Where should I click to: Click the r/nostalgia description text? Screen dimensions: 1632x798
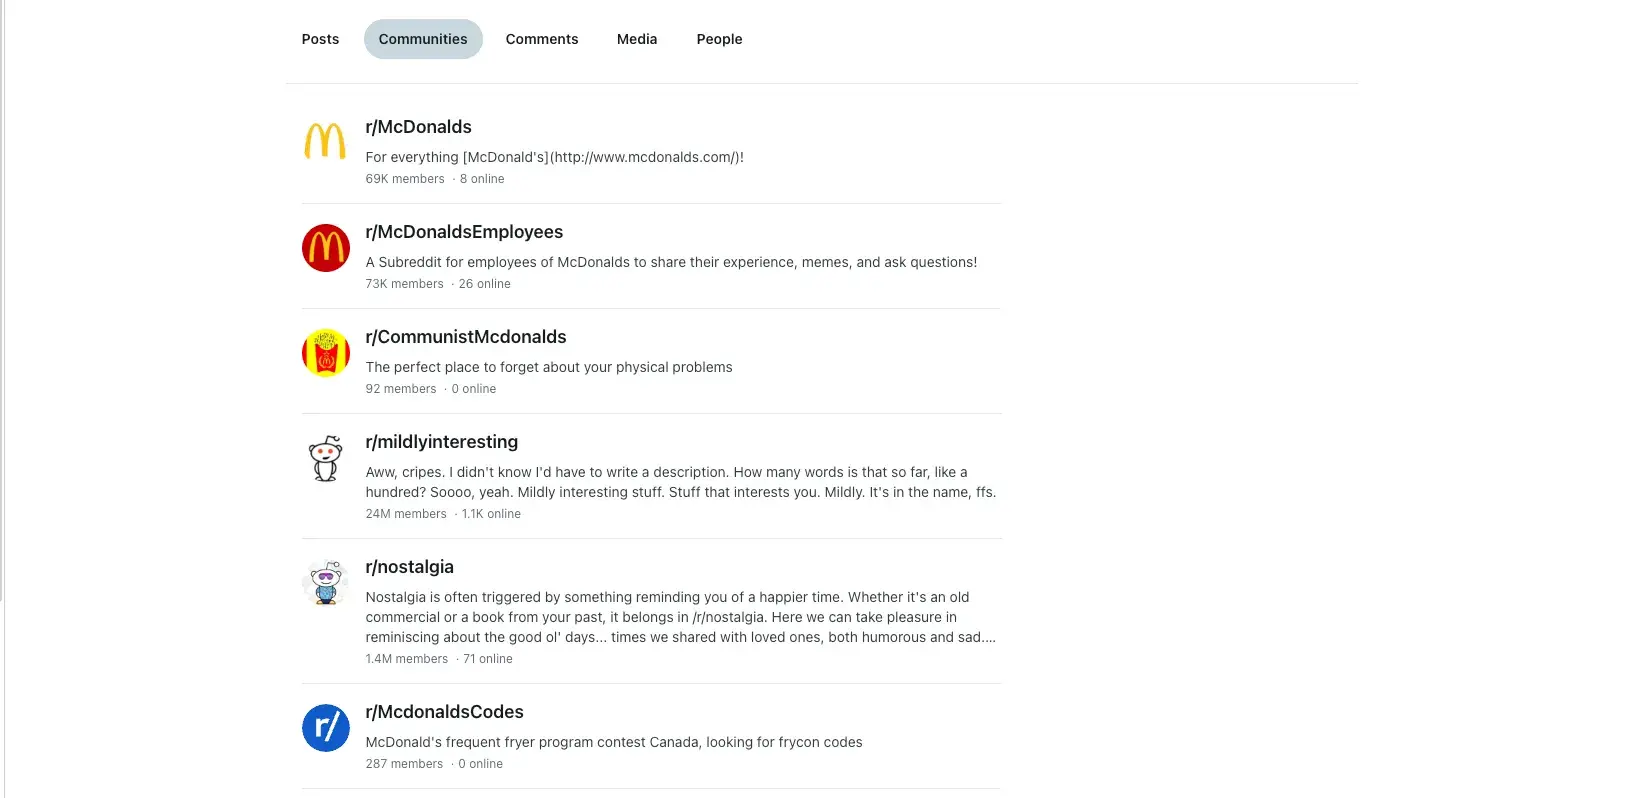pyautogui.click(x=680, y=617)
